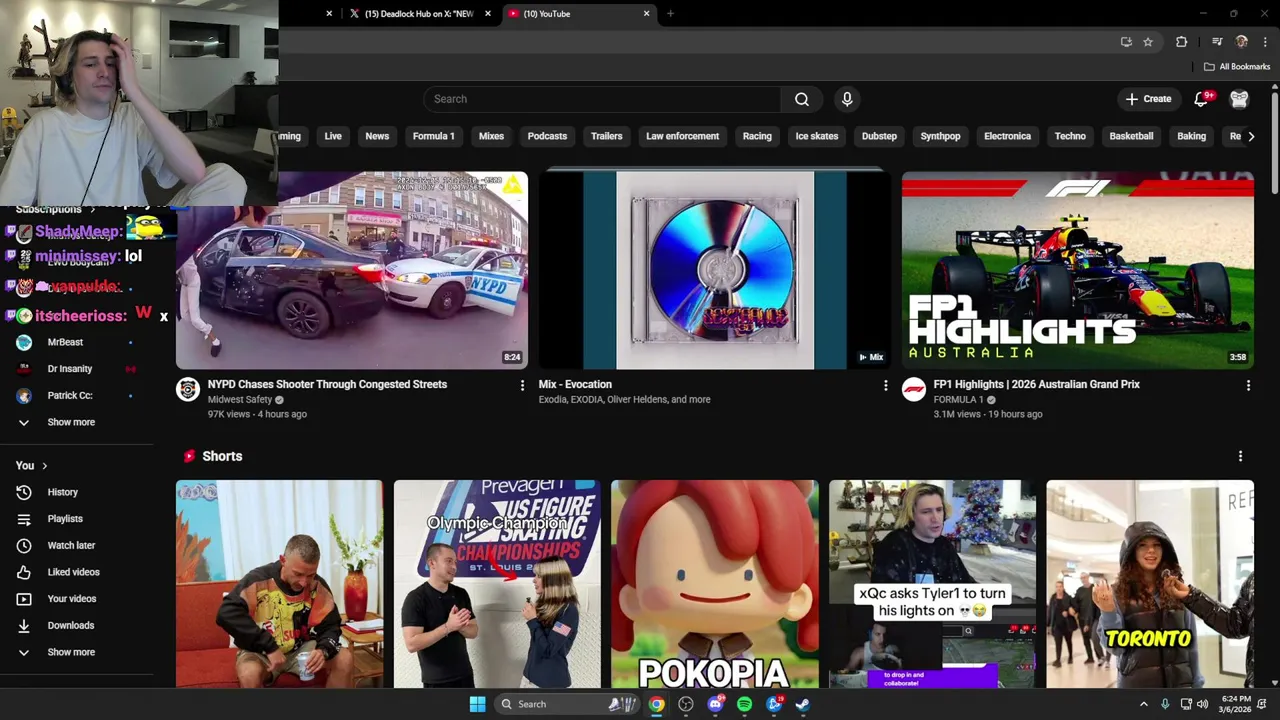Click in the YouTube search field
Viewport: 1280px width, 720px height.
click(602, 99)
